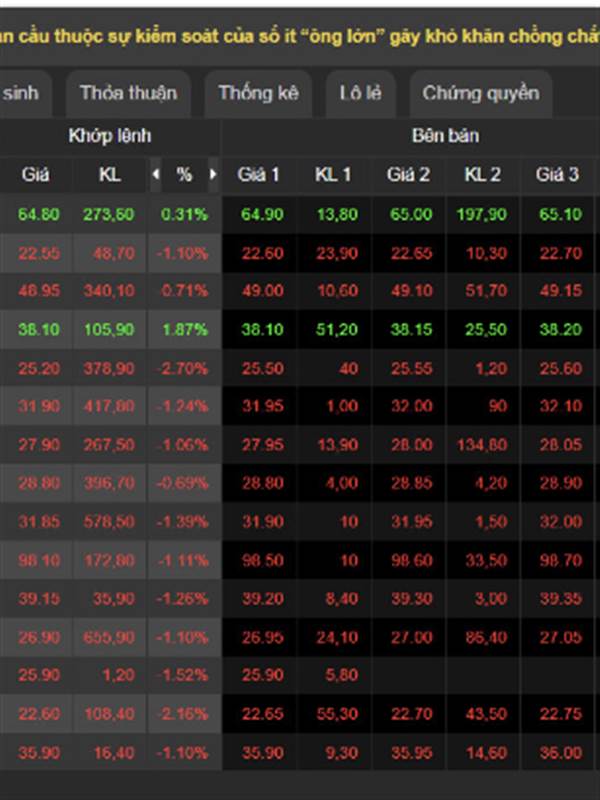Click ask volume 197,90
This screenshot has width=600, height=800.
pyautogui.click(x=482, y=214)
